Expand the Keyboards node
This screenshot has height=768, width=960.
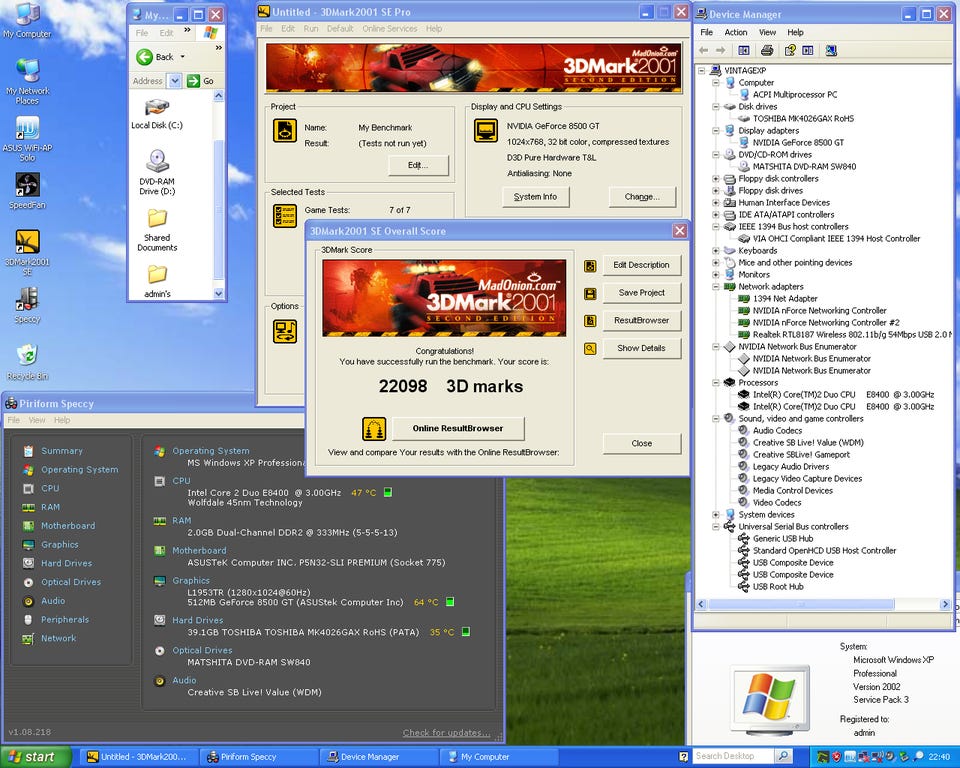715,250
